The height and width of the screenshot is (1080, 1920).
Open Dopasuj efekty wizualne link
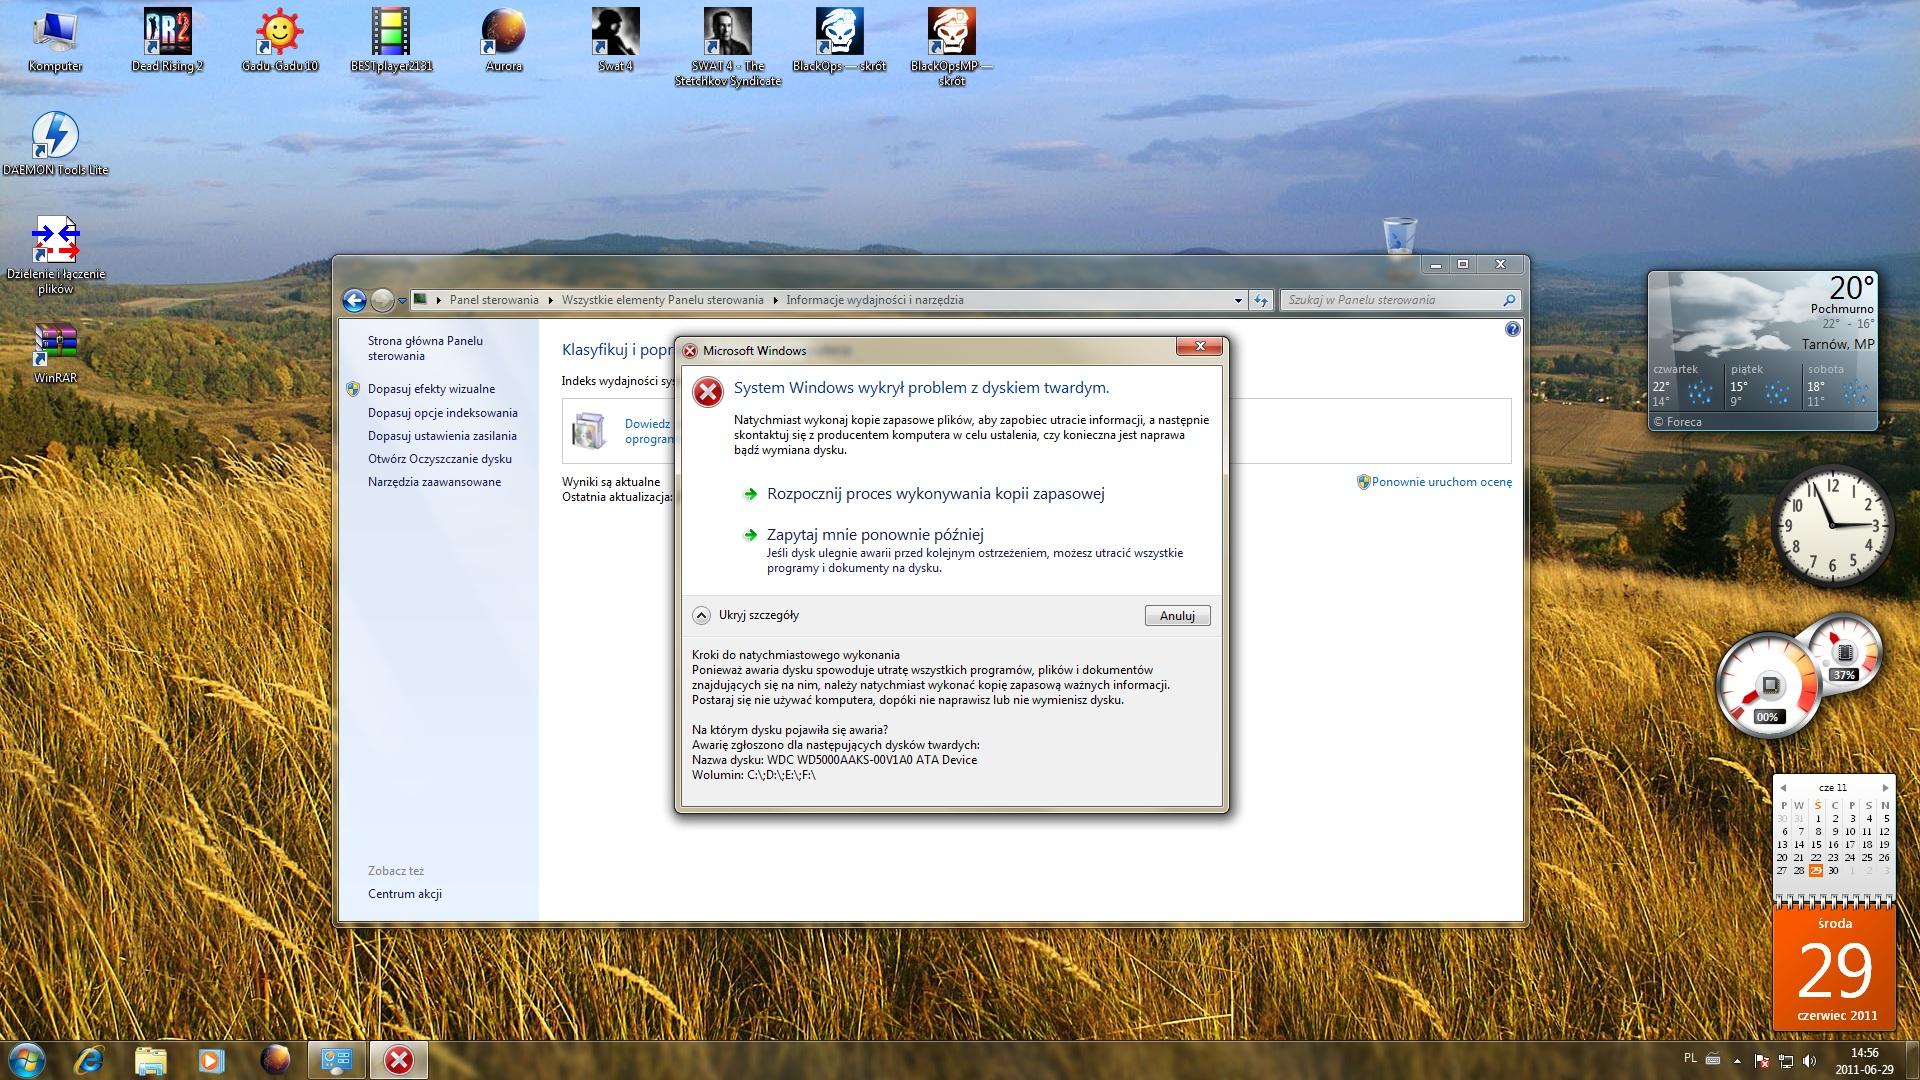point(431,389)
